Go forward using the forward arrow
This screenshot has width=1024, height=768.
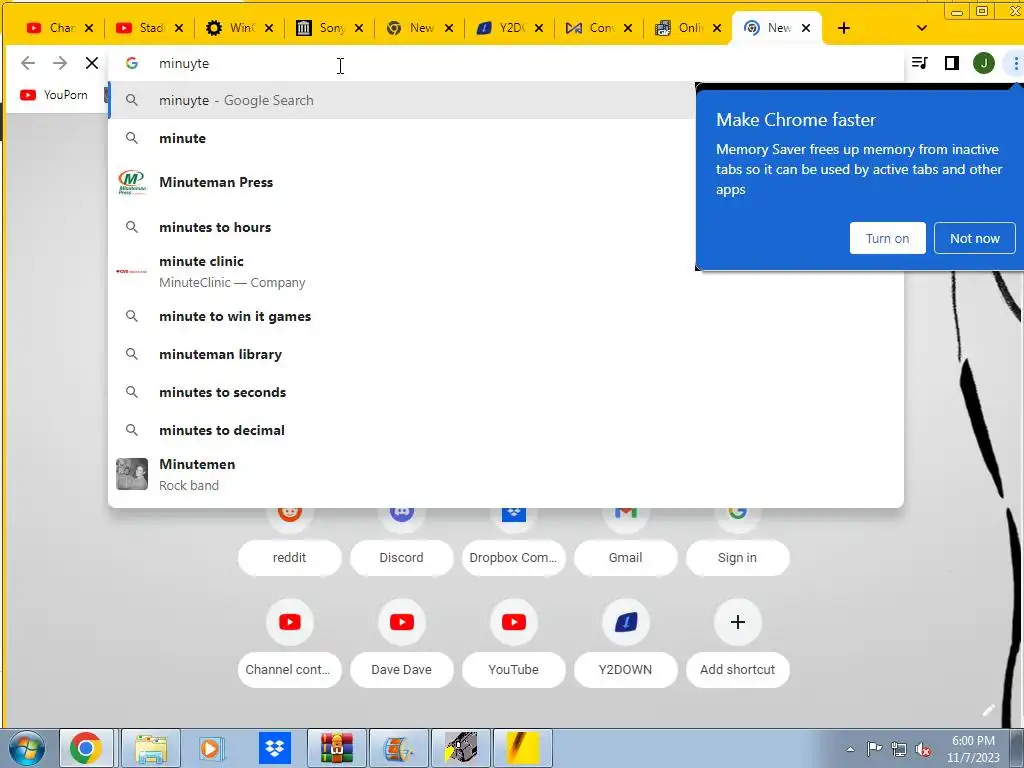pos(60,63)
